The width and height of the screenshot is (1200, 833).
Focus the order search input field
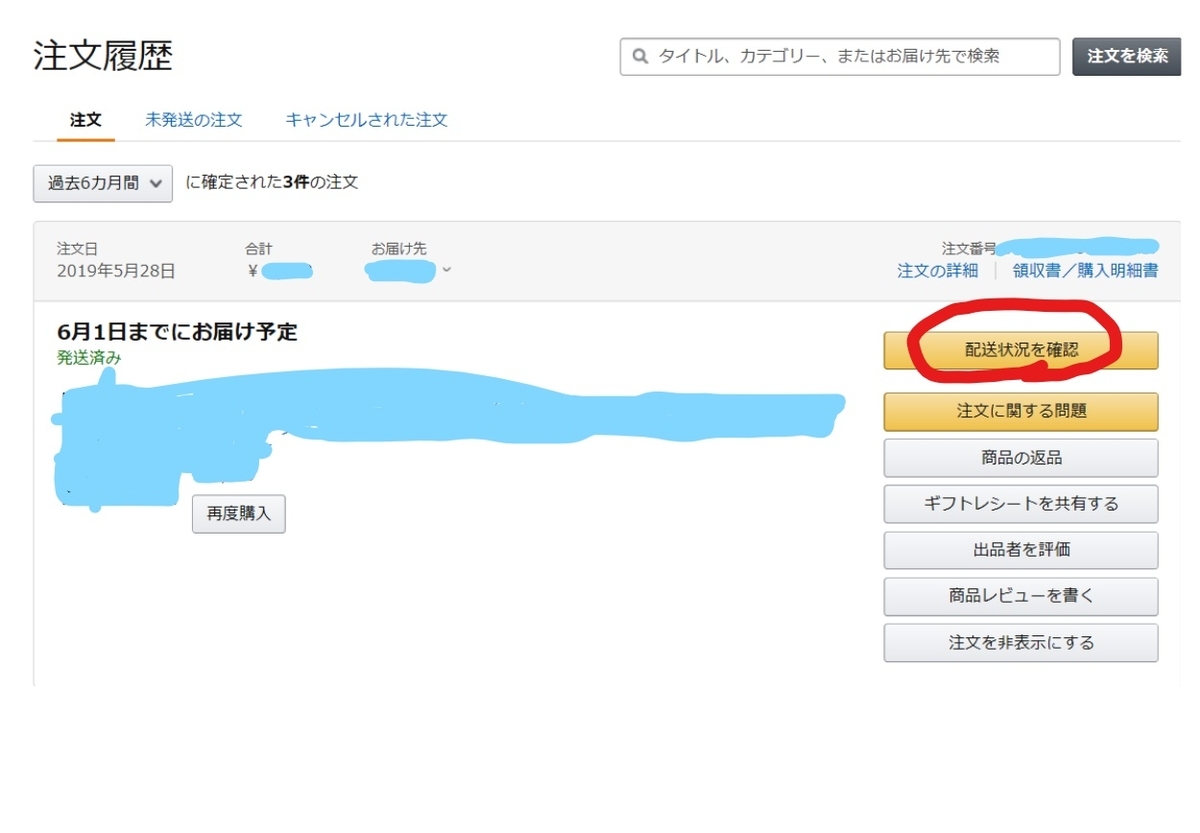[840, 57]
